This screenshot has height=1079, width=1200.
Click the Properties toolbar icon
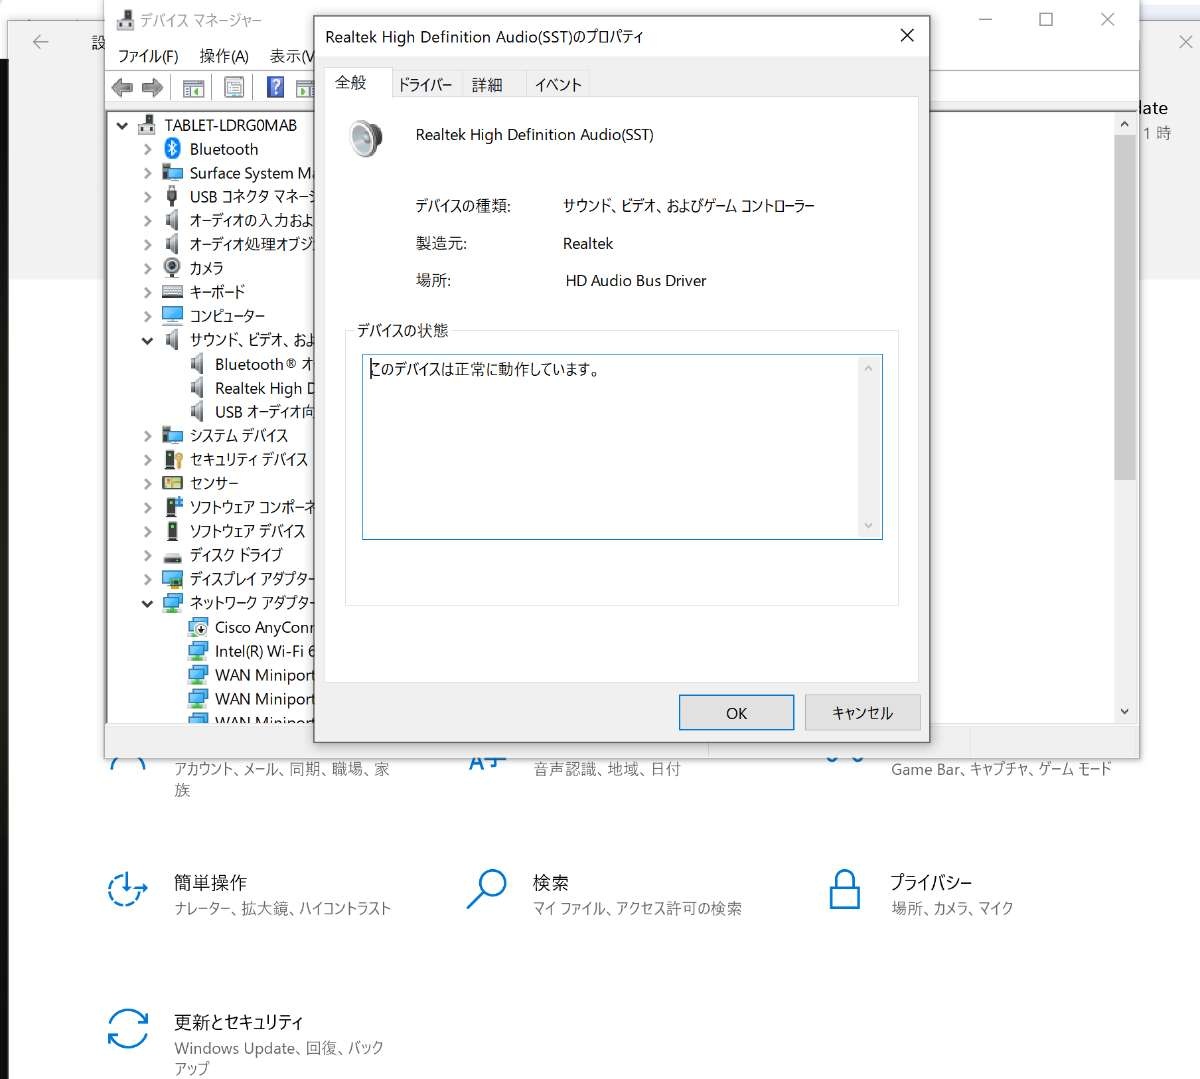(x=234, y=88)
